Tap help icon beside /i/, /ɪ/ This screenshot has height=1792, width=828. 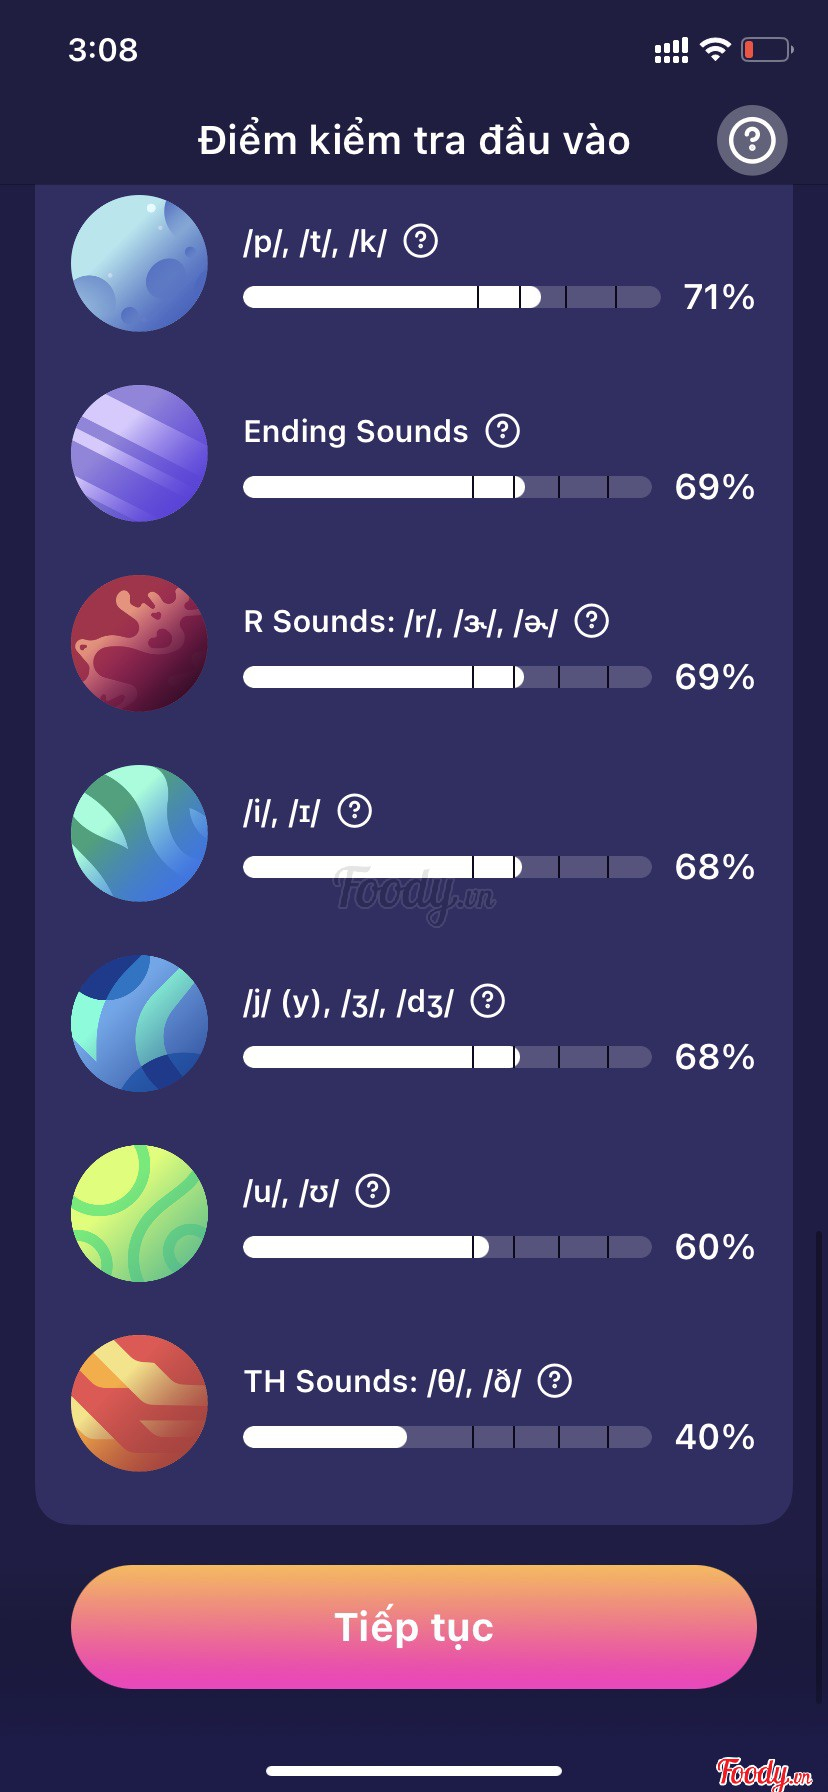[354, 811]
